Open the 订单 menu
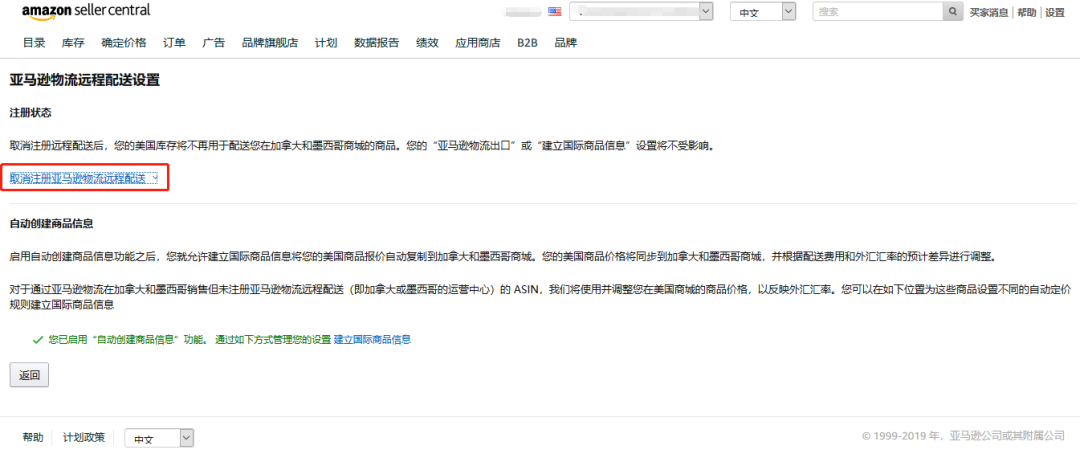 174,43
